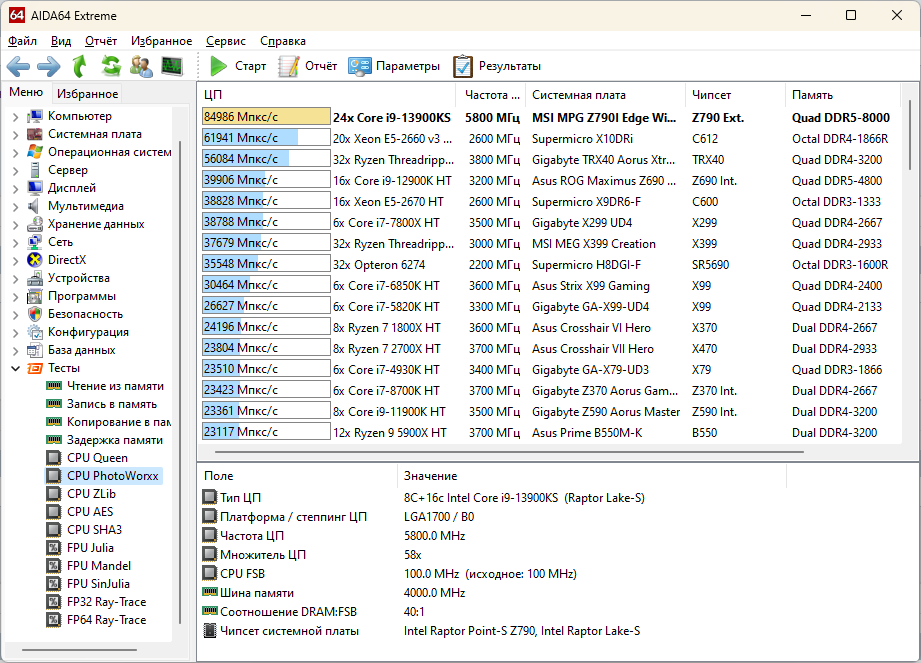Start the benchmark with Старт
This screenshot has width=921, height=663.
click(238, 66)
